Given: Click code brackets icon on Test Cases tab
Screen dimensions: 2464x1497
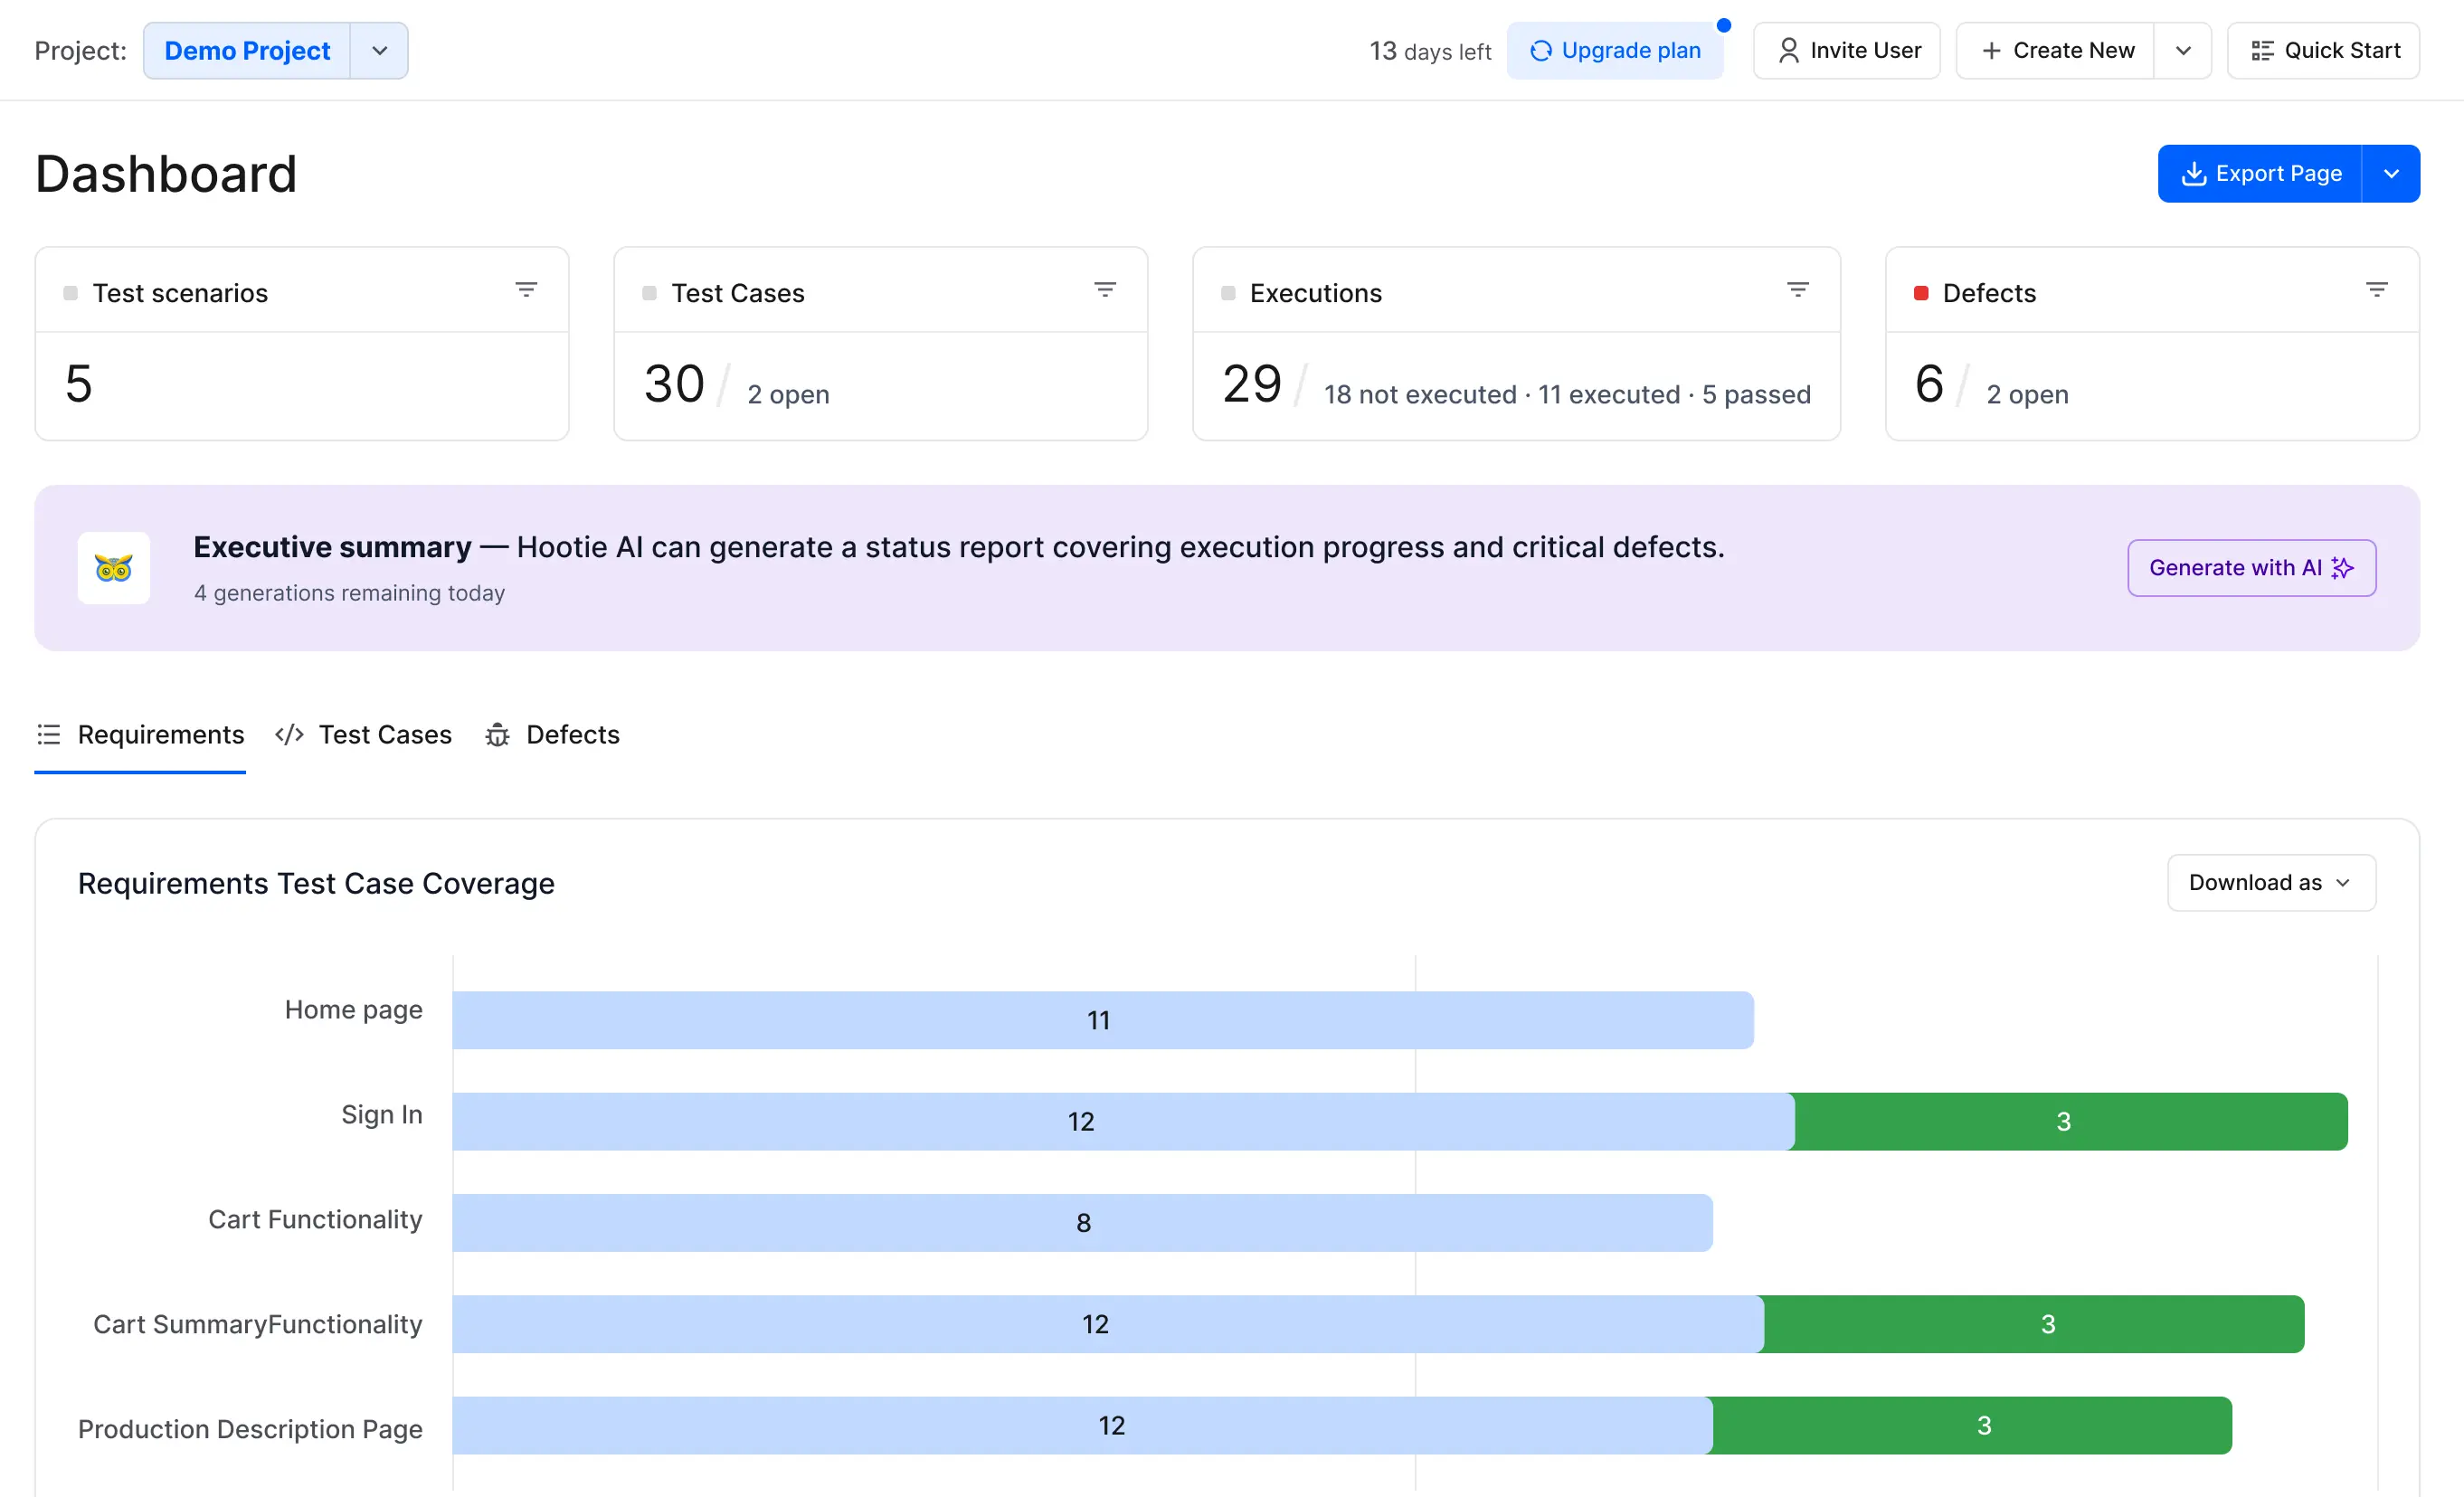Looking at the screenshot, I should (289, 735).
